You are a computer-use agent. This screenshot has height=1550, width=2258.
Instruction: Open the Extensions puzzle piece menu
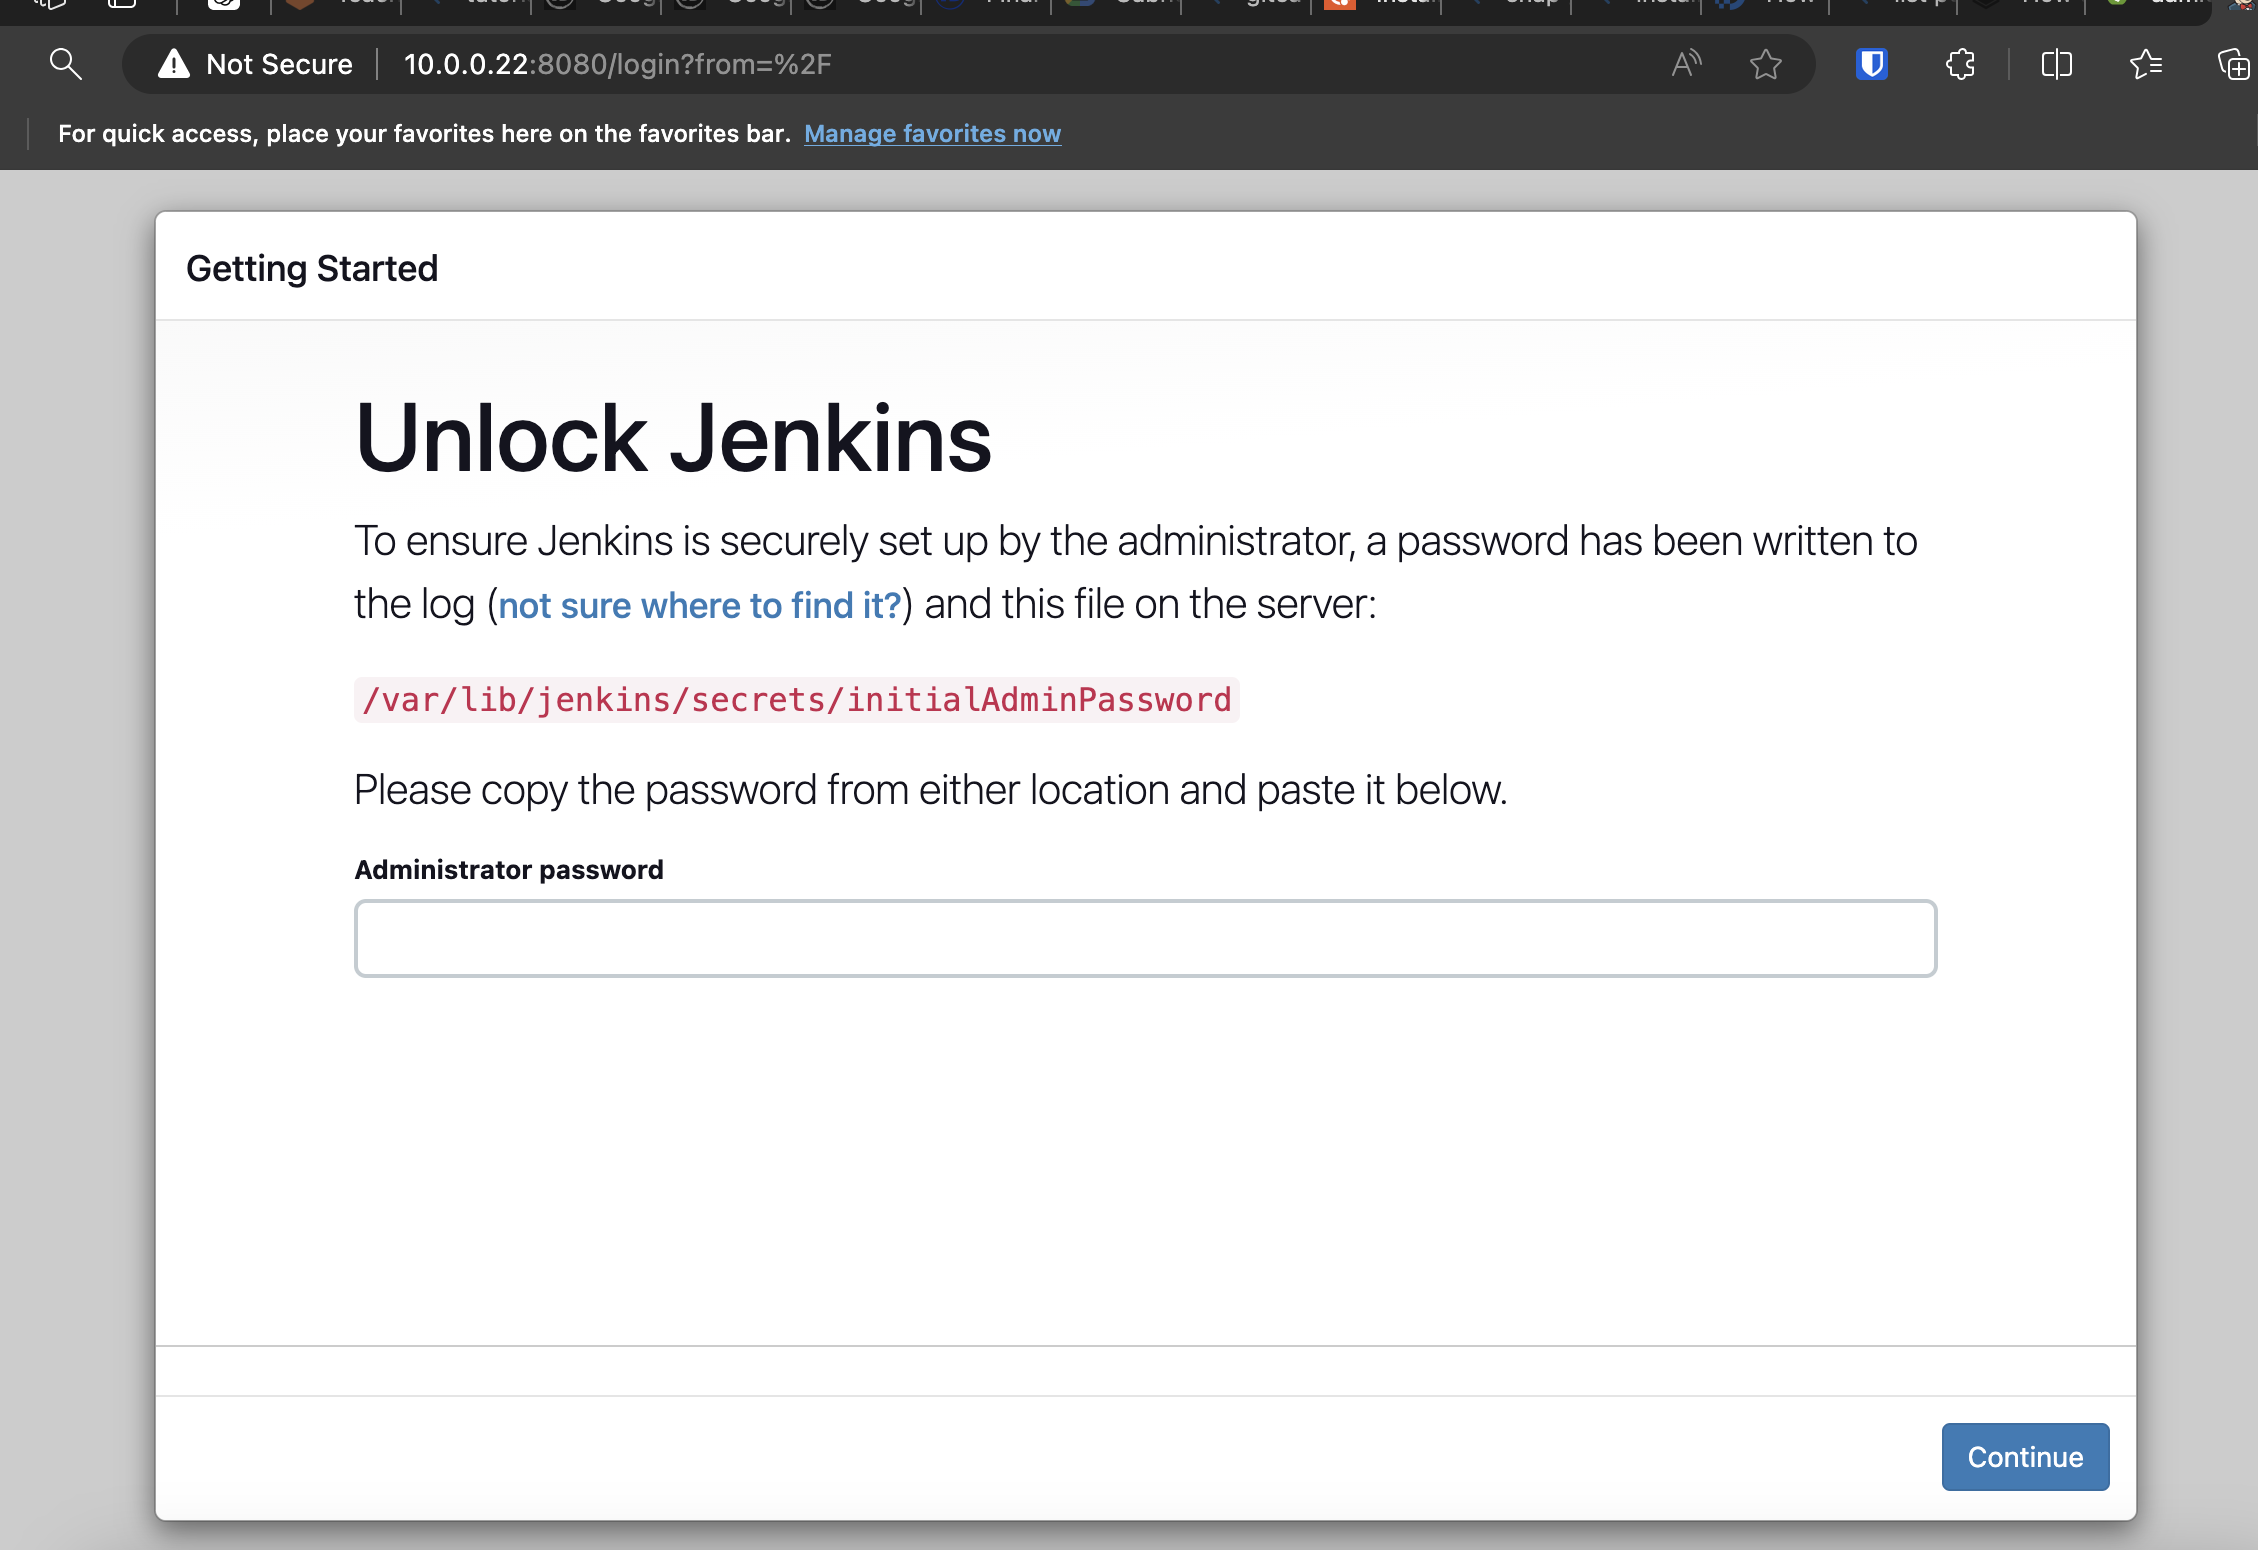[x=1960, y=64]
